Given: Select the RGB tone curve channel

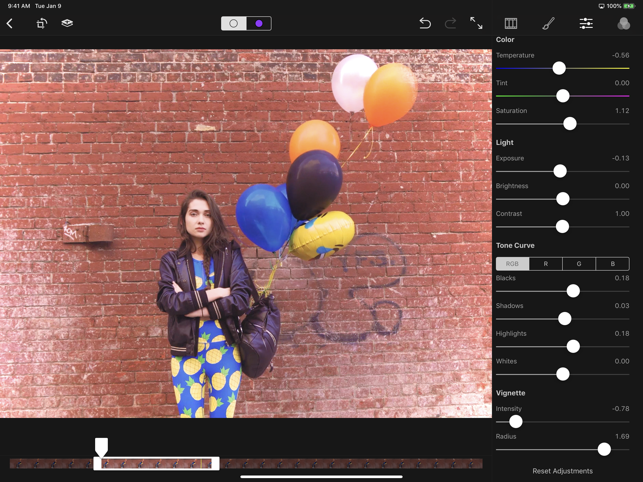Looking at the screenshot, I should coord(512,264).
